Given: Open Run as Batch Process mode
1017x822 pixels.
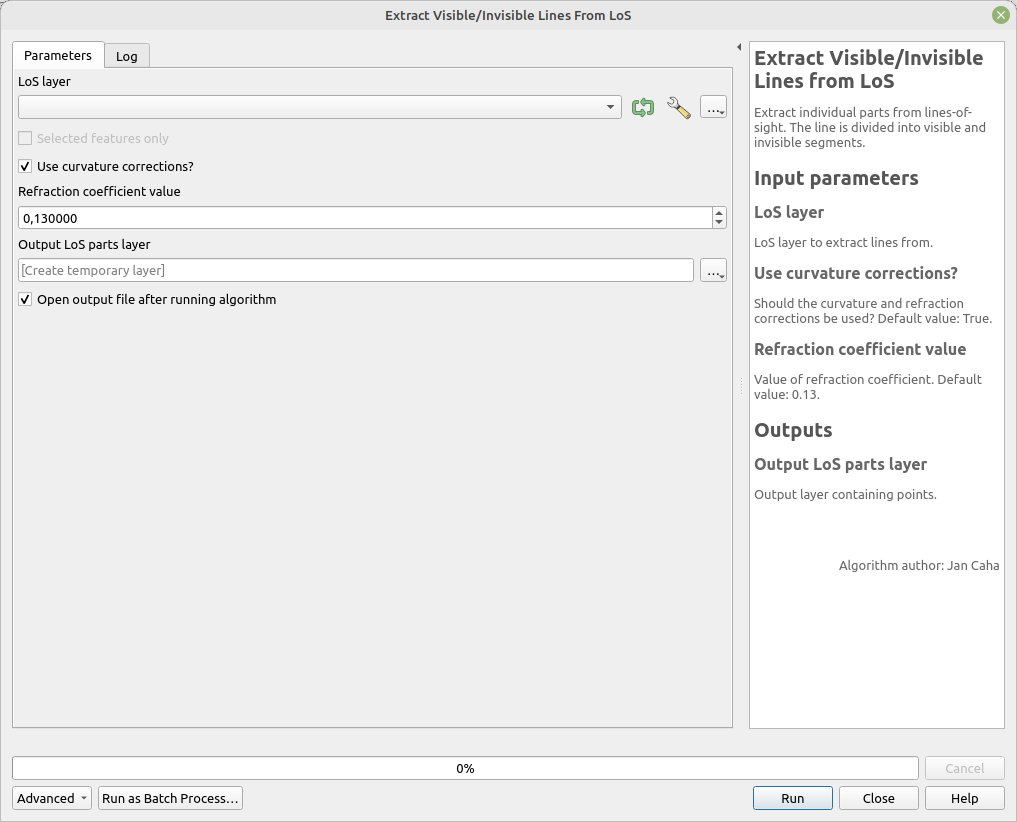Looking at the screenshot, I should point(170,798).
